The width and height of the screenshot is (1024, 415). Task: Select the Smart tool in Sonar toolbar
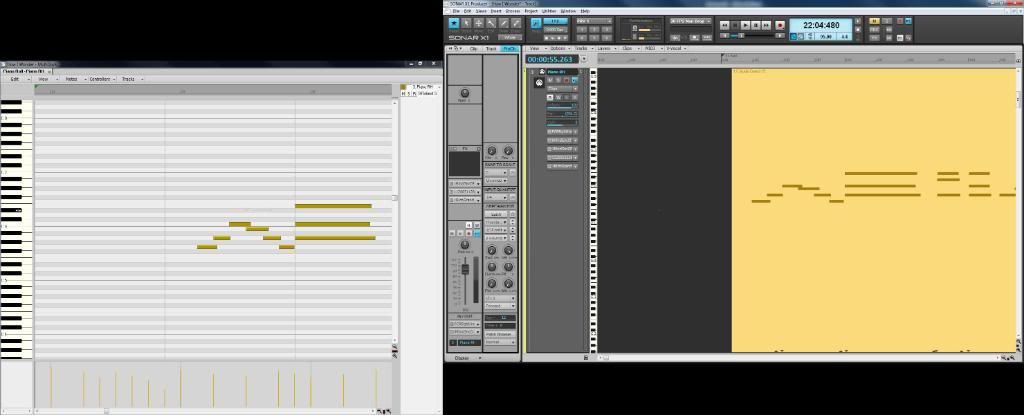coord(453,22)
